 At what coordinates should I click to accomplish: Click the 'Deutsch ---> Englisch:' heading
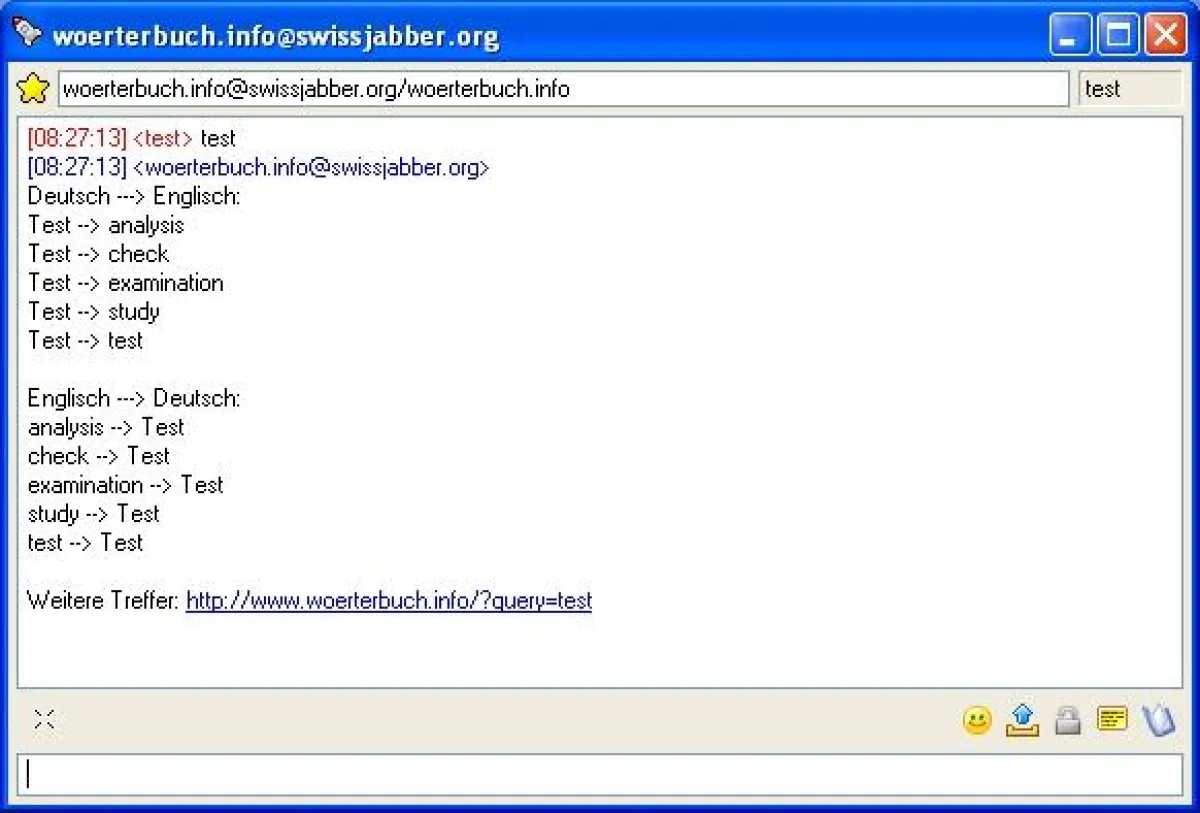click(134, 196)
